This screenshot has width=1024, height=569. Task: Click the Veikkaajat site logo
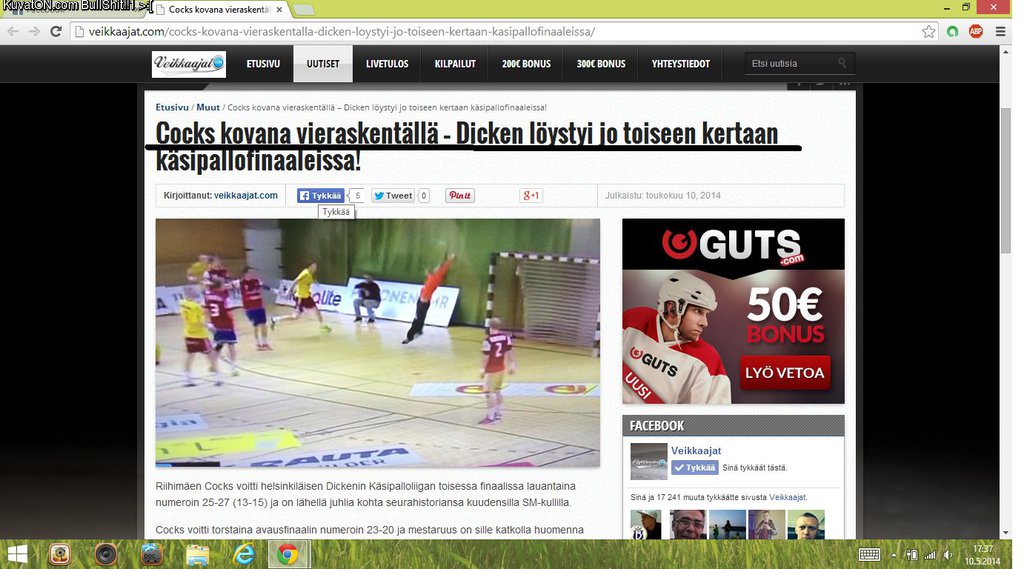tap(189, 64)
